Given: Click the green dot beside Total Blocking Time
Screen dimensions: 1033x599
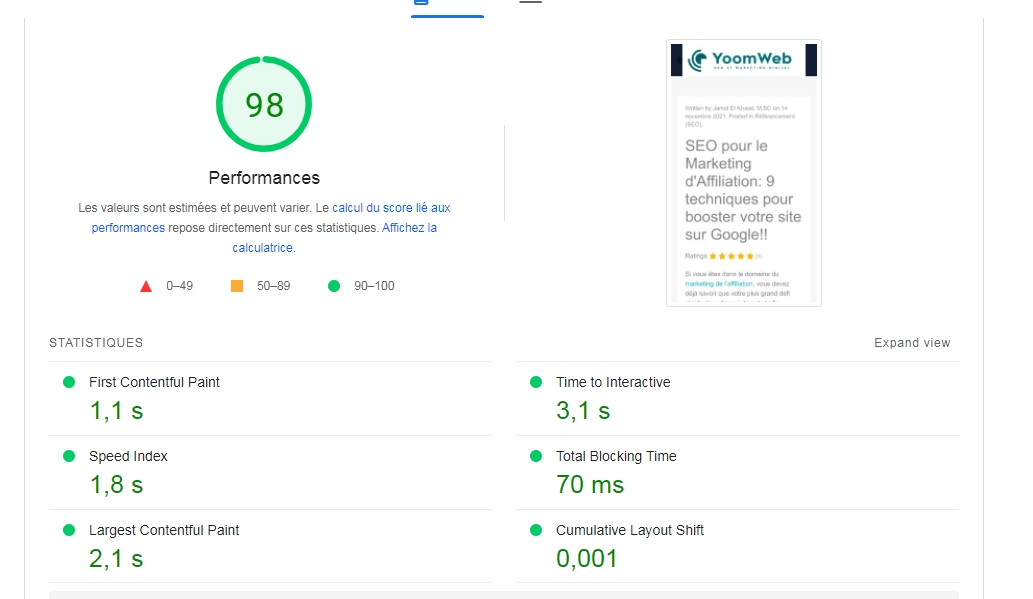Looking at the screenshot, I should (536, 456).
